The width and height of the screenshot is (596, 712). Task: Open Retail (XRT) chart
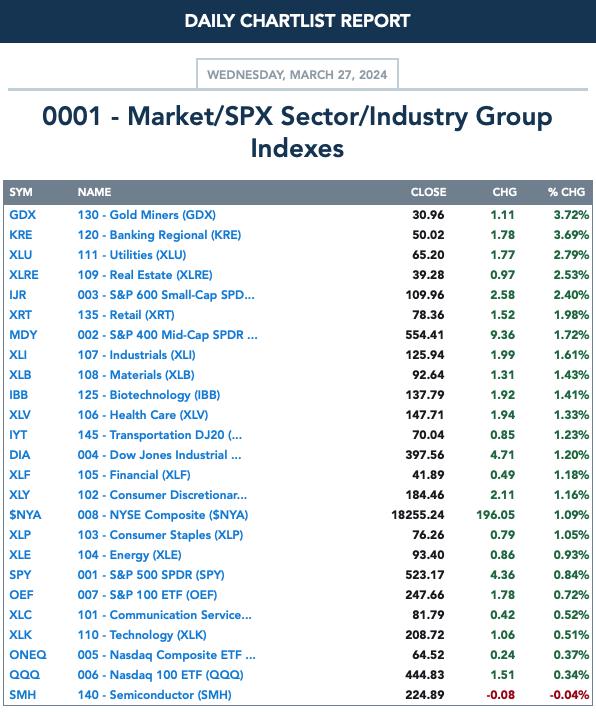(126, 315)
